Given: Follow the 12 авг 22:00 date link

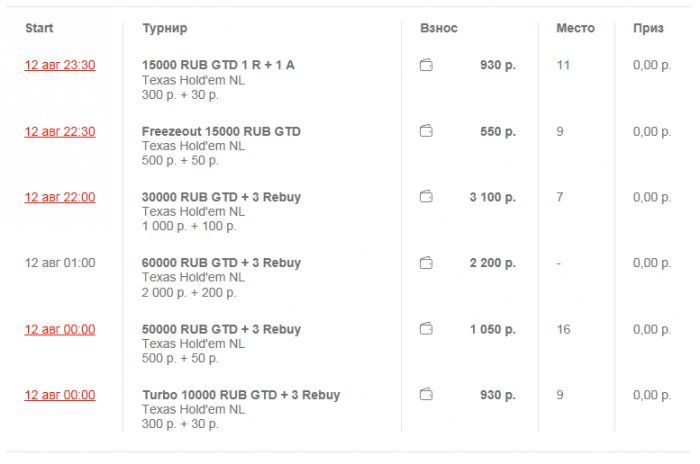Looking at the screenshot, I should (x=60, y=197).
